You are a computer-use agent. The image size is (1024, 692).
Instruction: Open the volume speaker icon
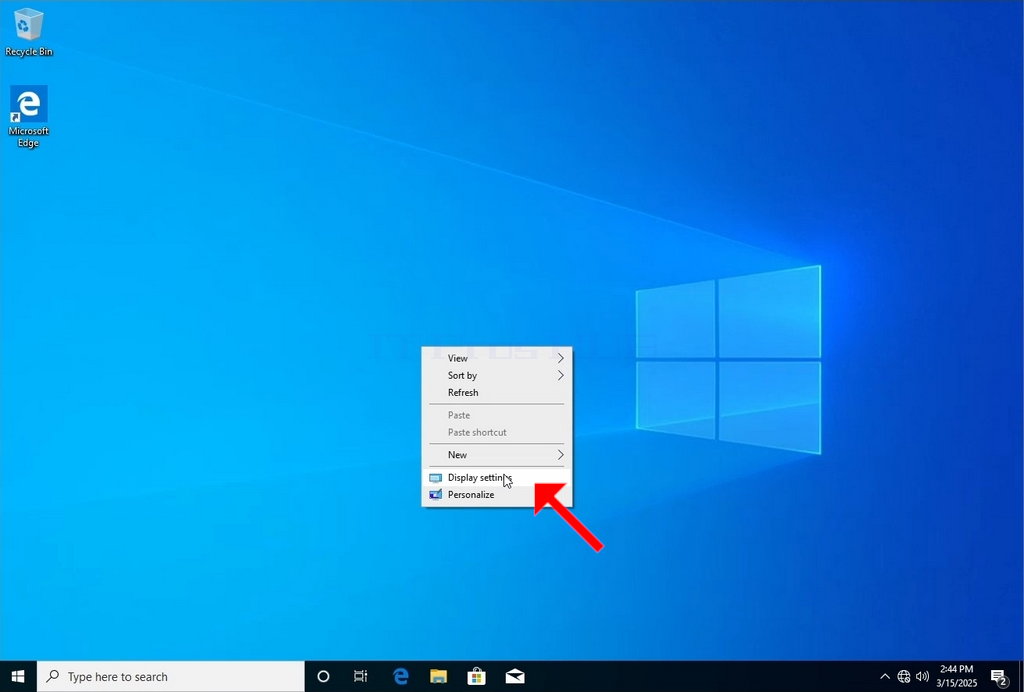[922, 676]
